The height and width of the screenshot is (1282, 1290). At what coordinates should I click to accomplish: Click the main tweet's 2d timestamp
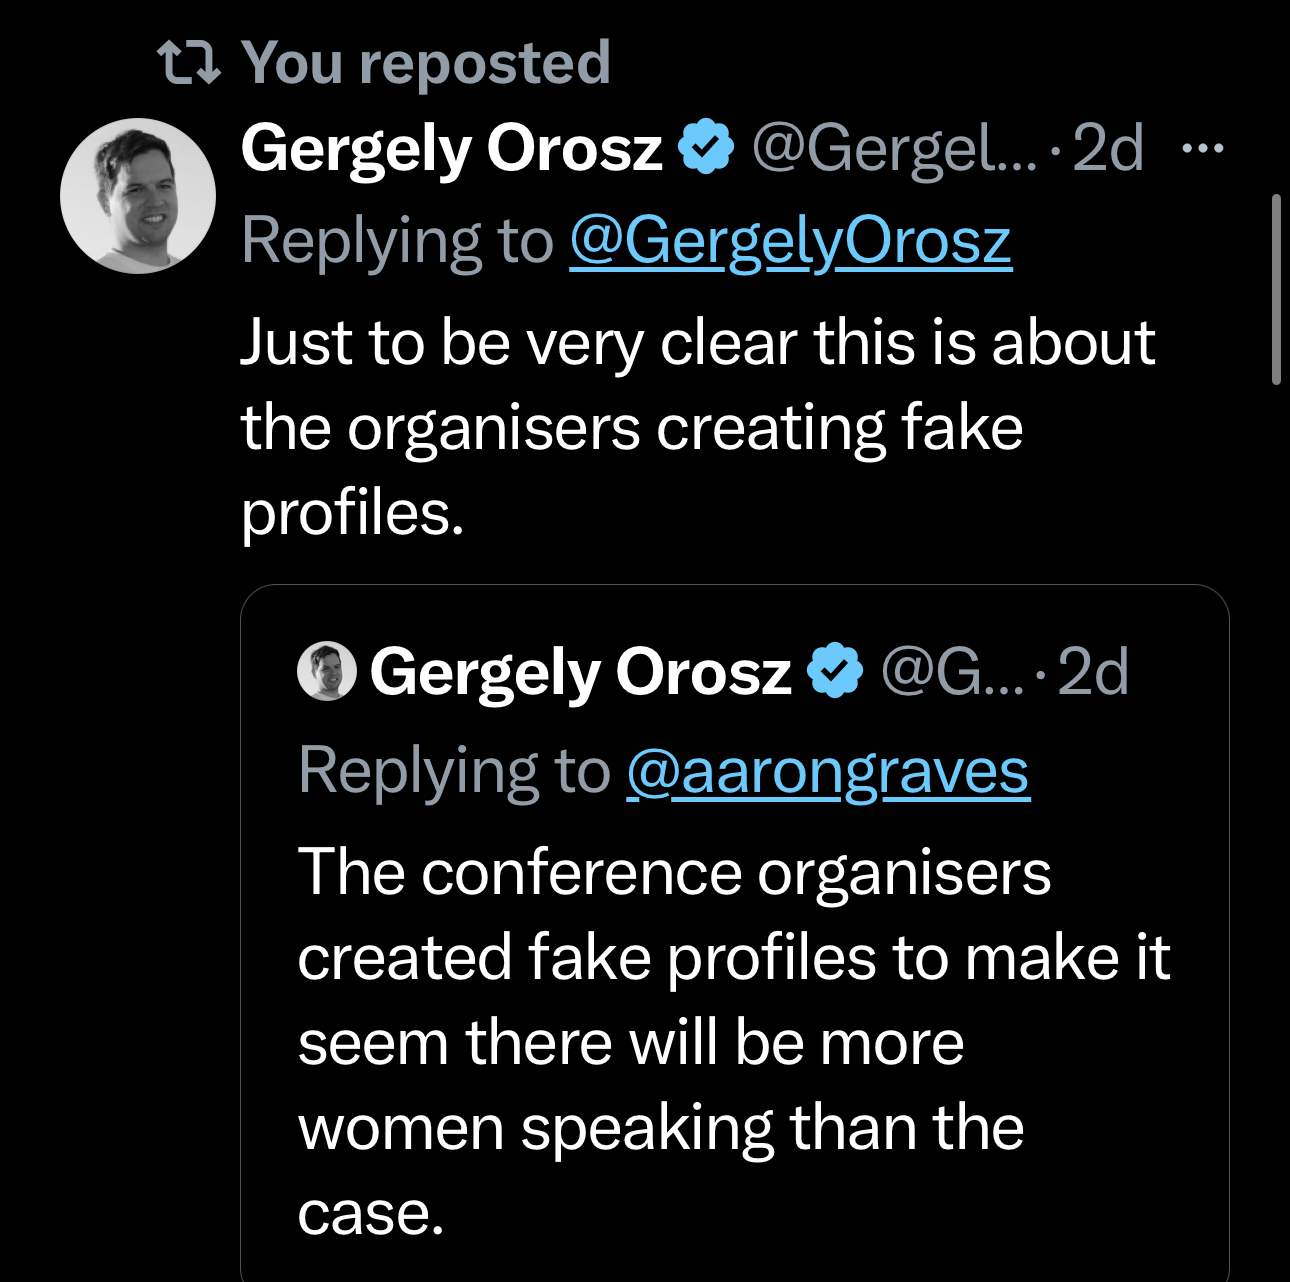(x=1107, y=149)
